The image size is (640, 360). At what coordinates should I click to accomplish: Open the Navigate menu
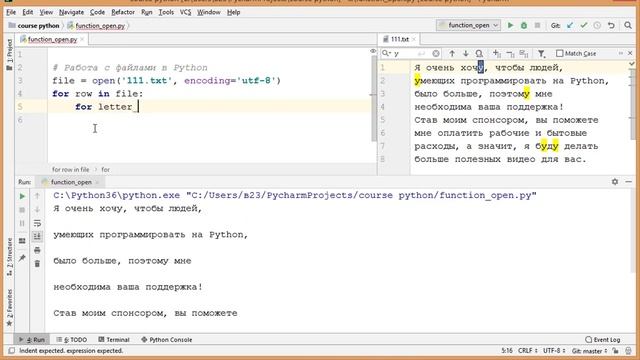click(x=71, y=12)
